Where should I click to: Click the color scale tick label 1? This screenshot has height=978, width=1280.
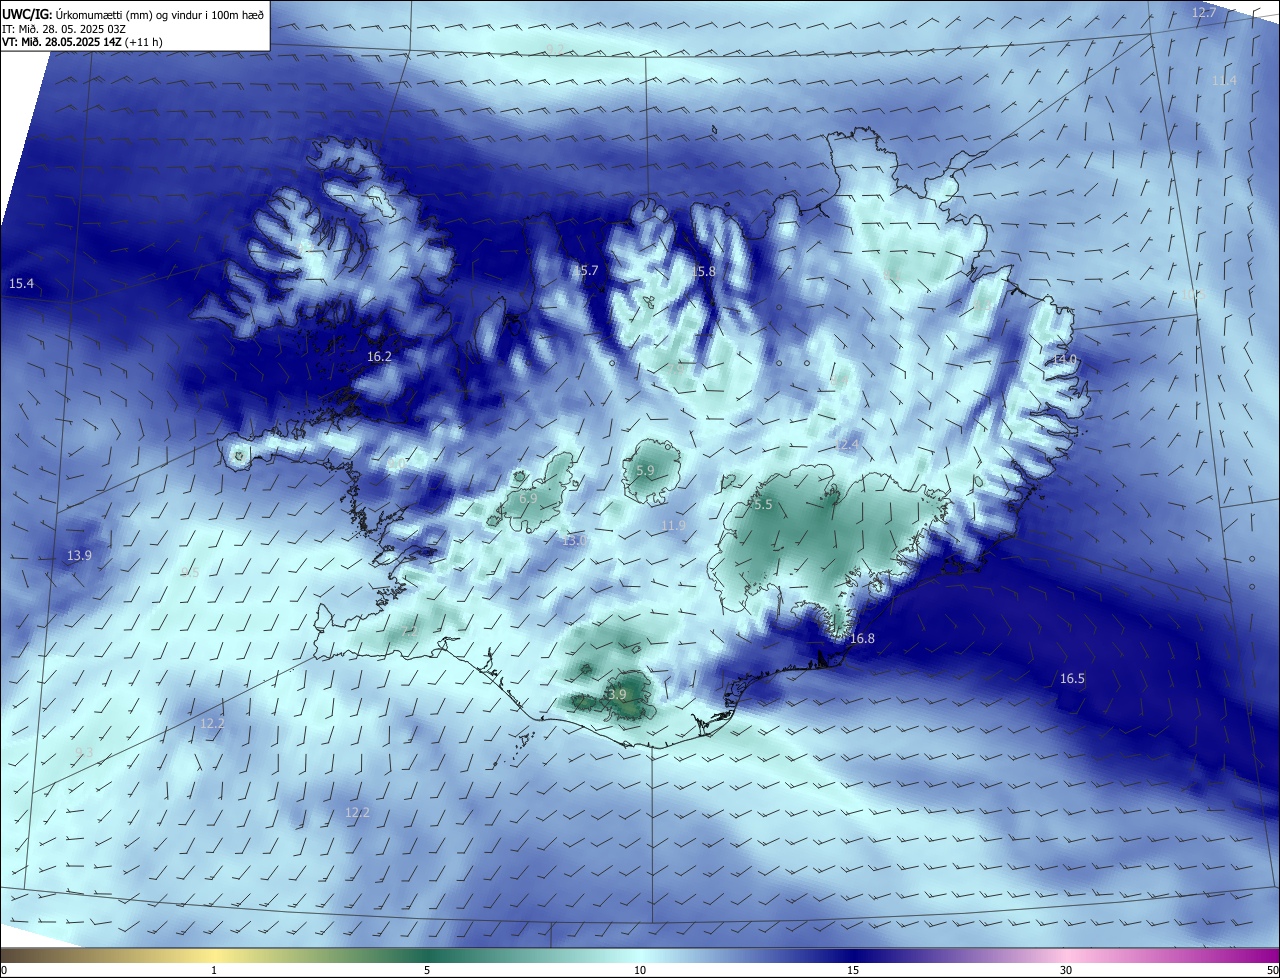(214, 970)
